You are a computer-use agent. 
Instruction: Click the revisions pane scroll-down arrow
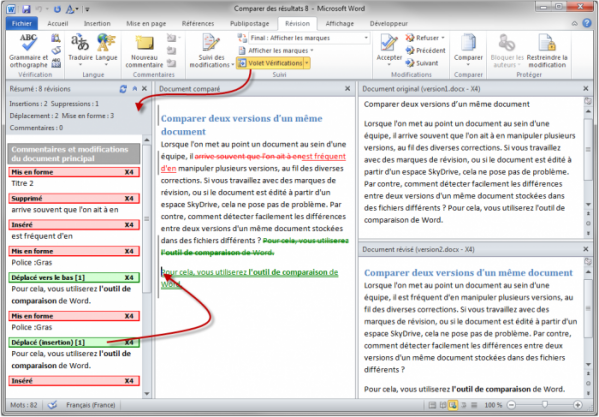pyautogui.click(x=147, y=393)
